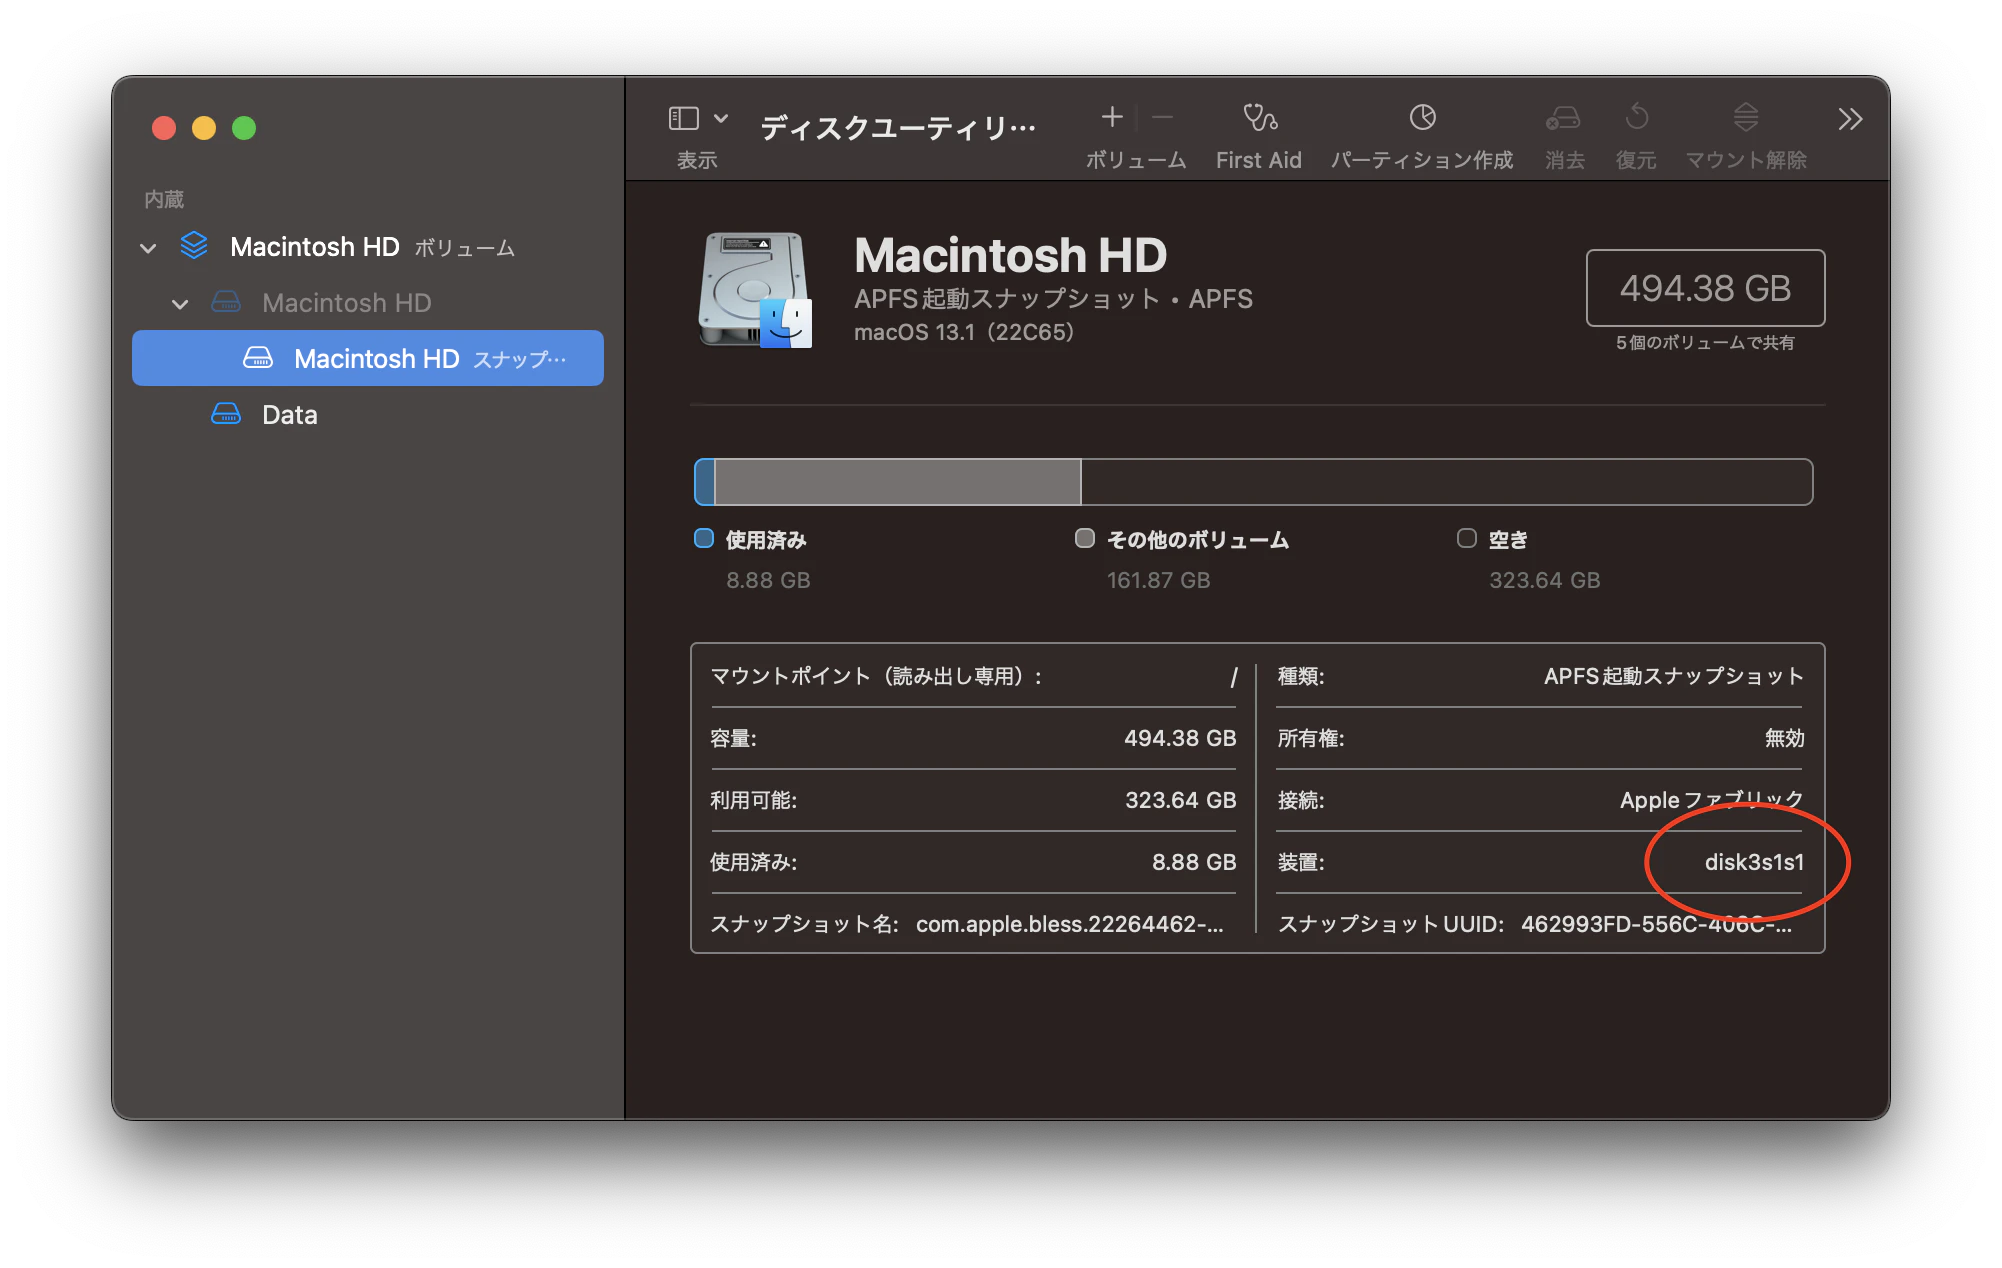Click the erase (消去) drive icon
The image size is (2002, 1268).
point(1563,118)
